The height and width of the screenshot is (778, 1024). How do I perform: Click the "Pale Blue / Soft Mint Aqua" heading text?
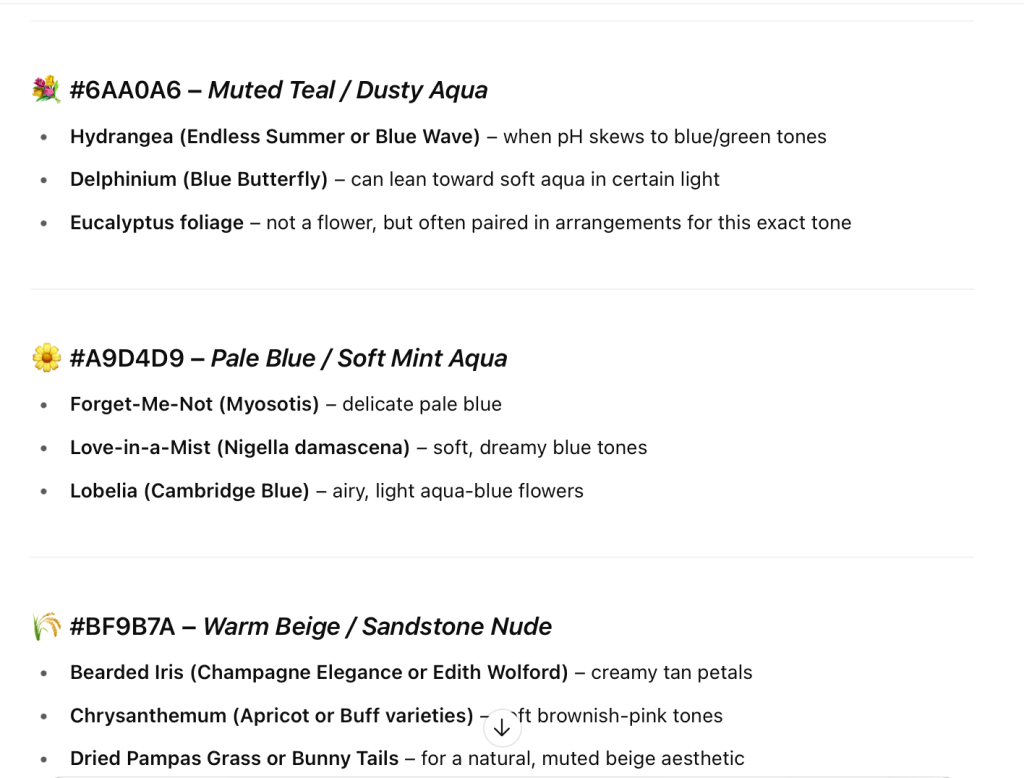point(358,358)
